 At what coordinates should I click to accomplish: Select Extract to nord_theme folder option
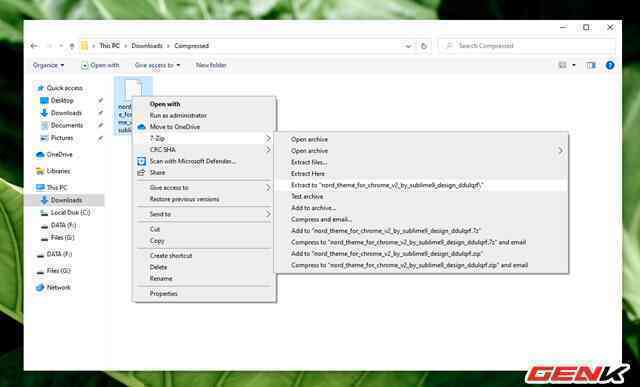(421, 185)
